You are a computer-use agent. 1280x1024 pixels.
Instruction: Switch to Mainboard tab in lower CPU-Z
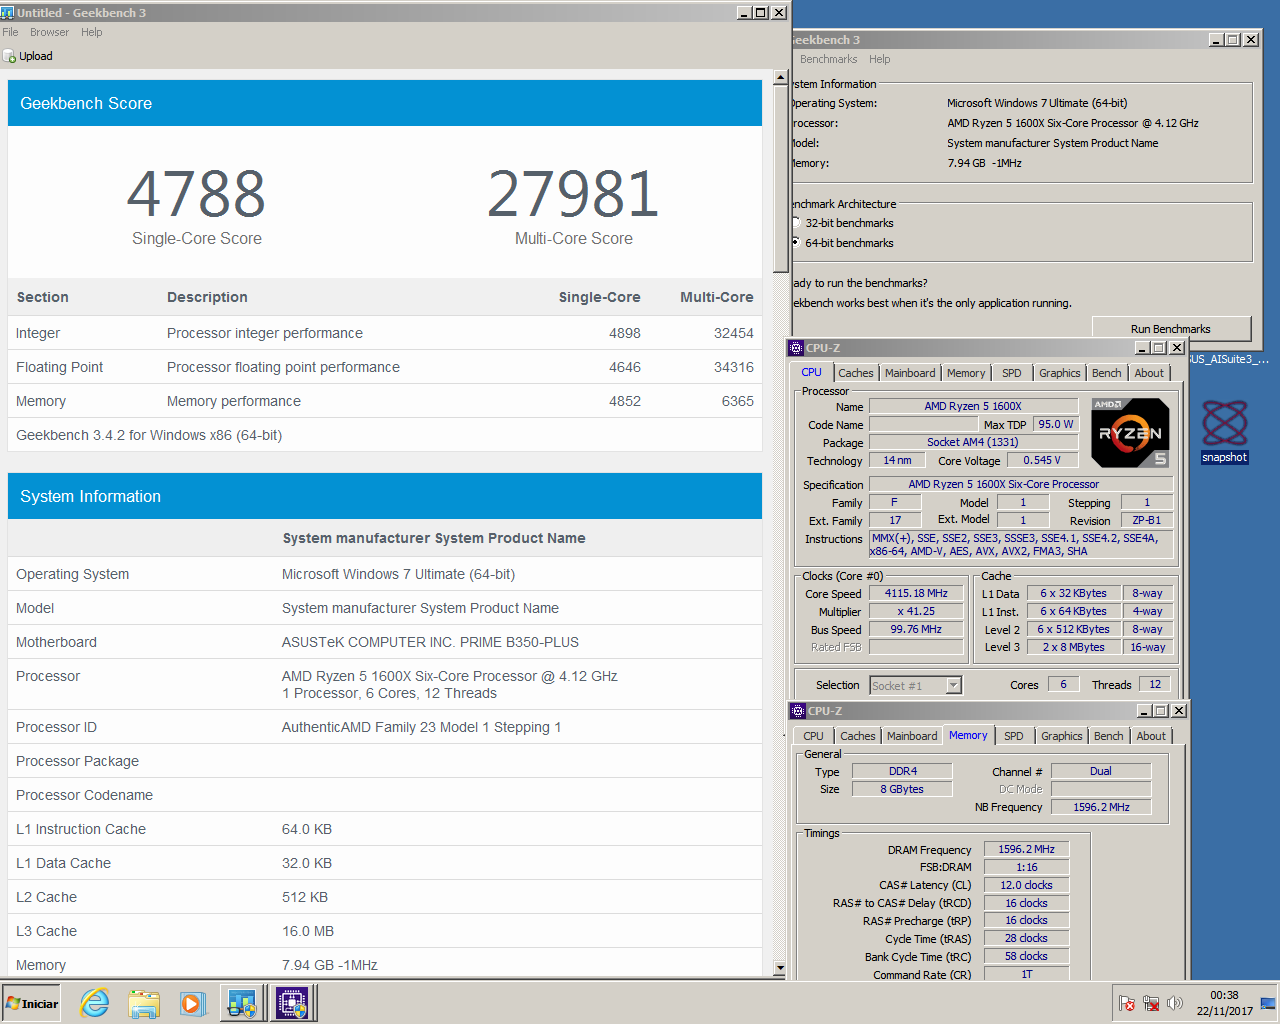pos(912,736)
